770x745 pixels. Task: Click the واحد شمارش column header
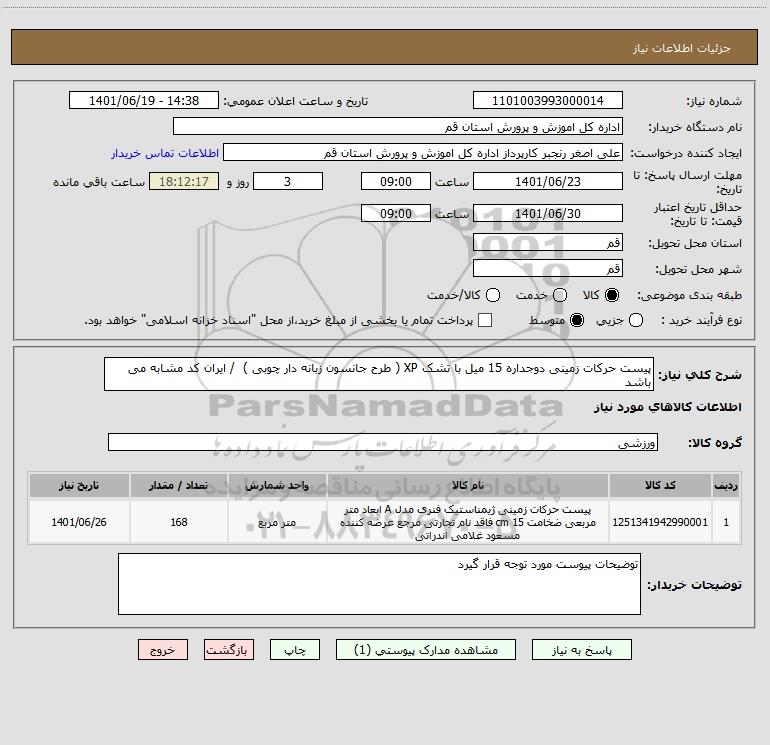[277, 485]
